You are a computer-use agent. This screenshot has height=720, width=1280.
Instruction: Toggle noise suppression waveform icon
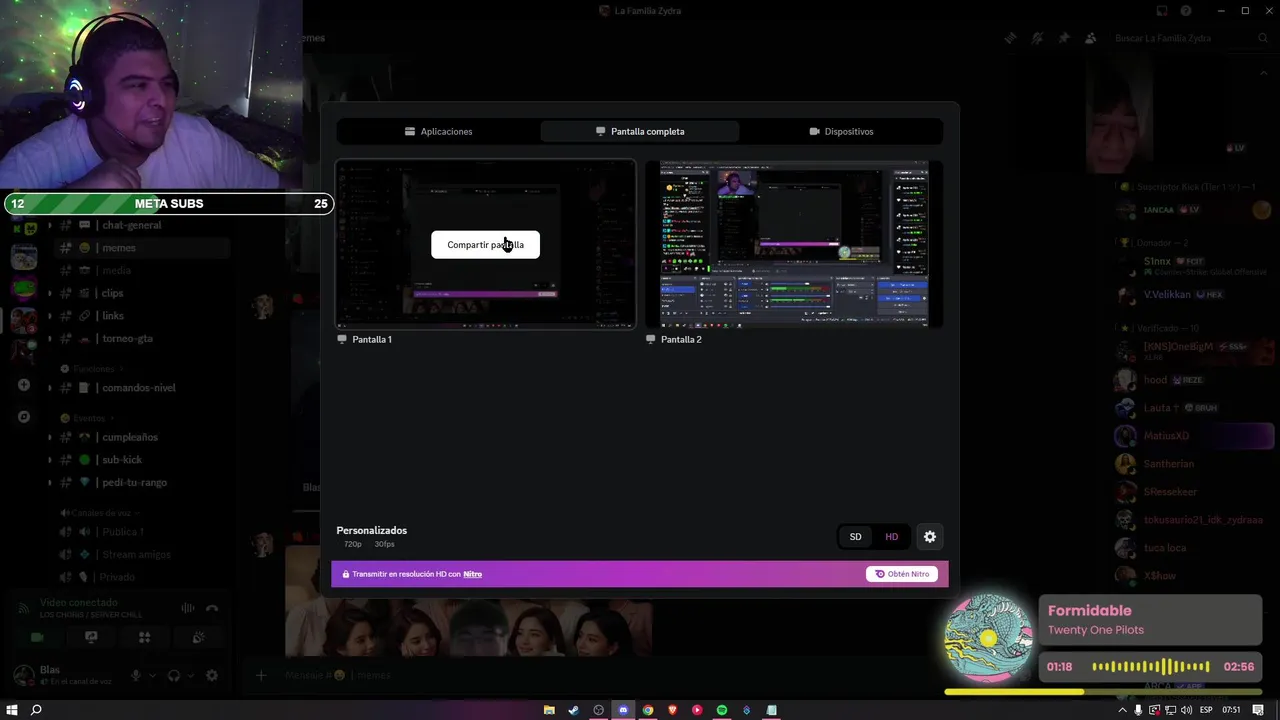tap(187, 608)
